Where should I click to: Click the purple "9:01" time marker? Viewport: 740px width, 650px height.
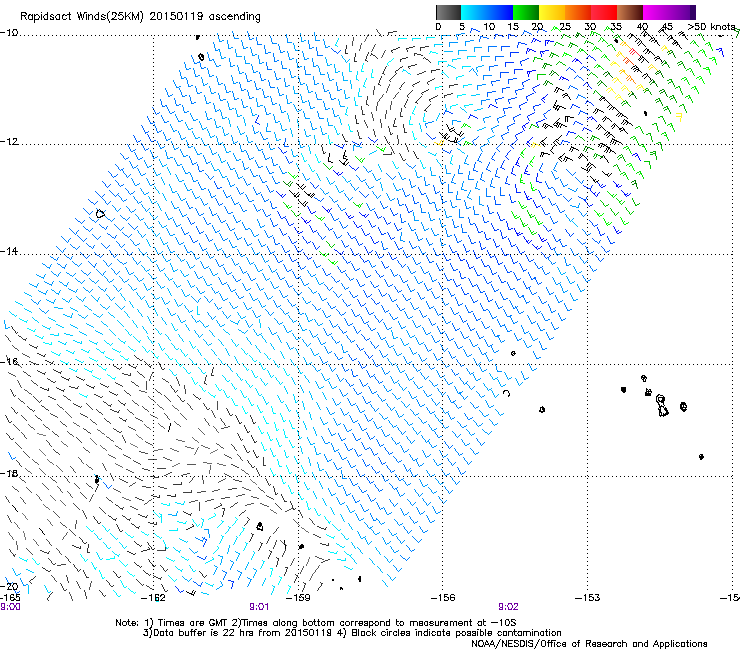pos(259,607)
